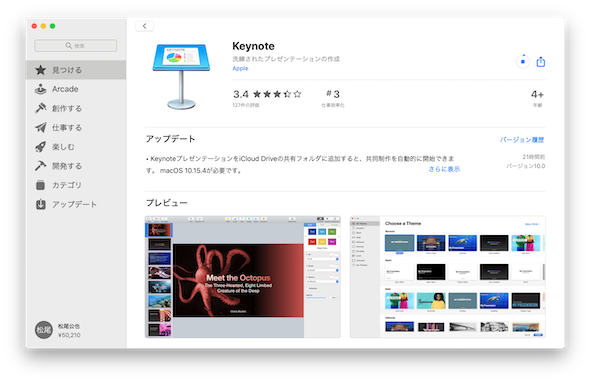Go to 仕事する paper plane section
The width and height of the screenshot is (590, 382).
click(x=76, y=128)
